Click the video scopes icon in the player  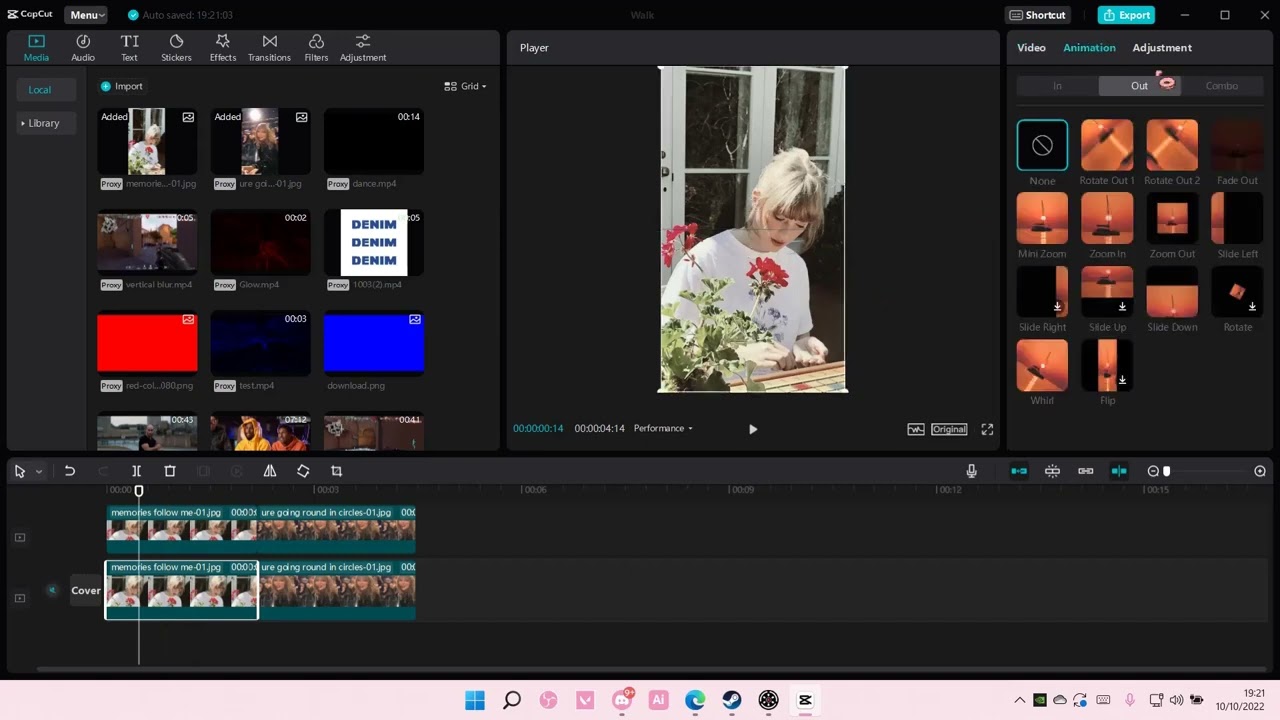pyautogui.click(x=915, y=429)
